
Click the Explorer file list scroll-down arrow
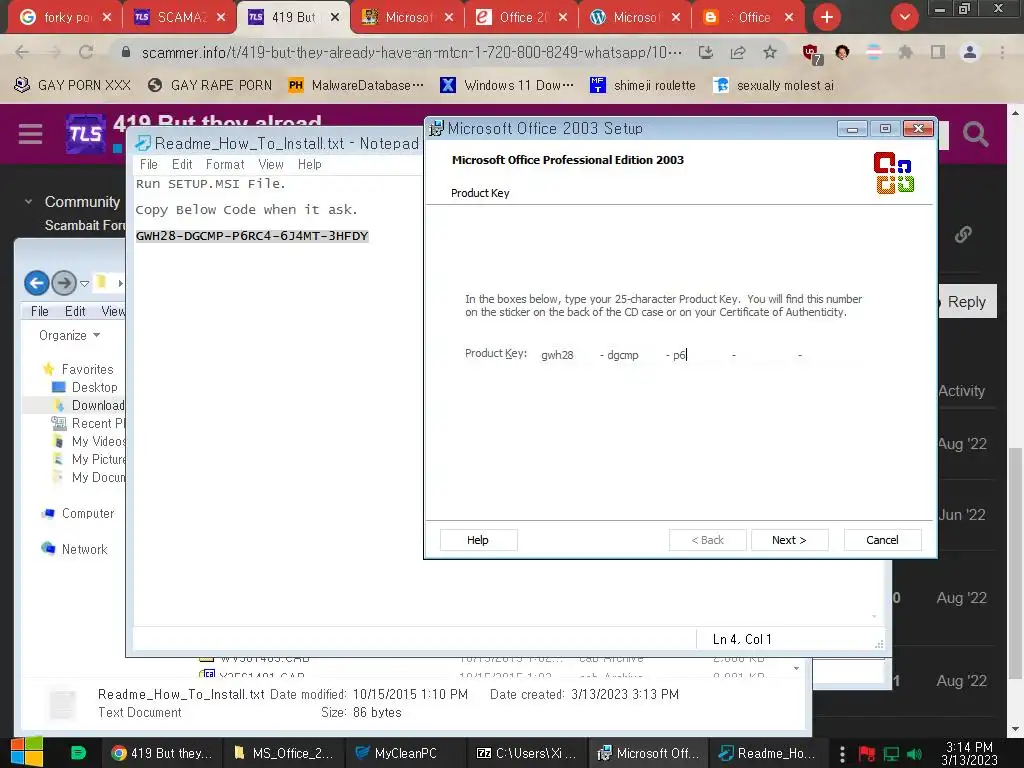pyautogui.click(x=796, y=668)
